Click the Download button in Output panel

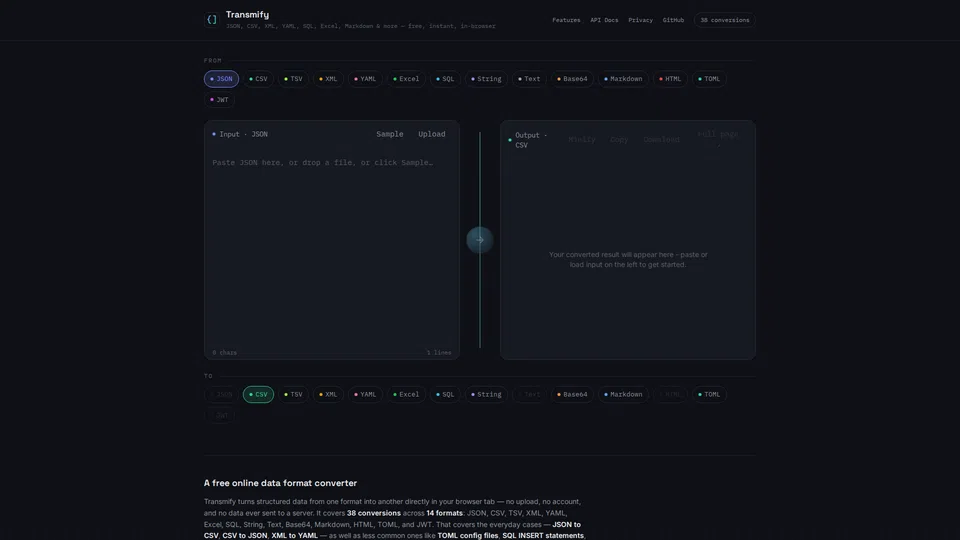click(x=661, y=140)
